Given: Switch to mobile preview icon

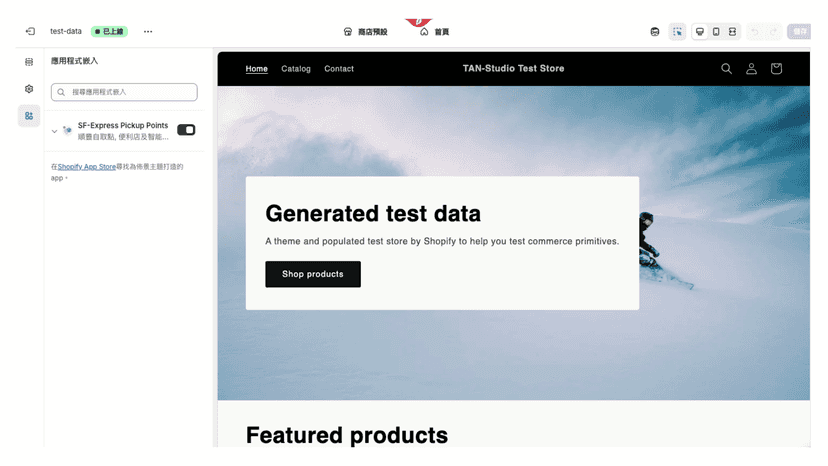Looking at the screenshot, I should 716,32.
